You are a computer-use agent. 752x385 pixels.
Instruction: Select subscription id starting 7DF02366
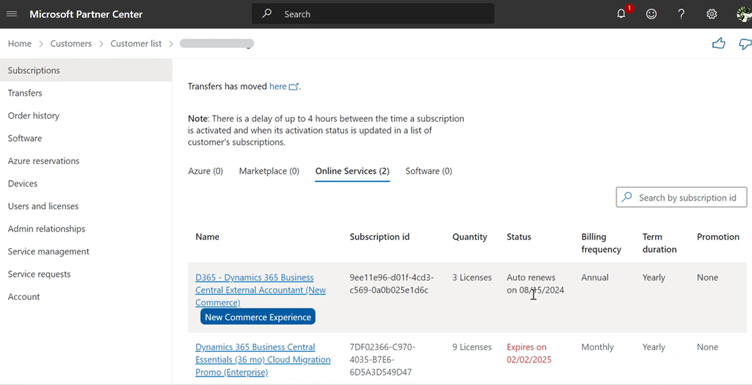point(383,360)
